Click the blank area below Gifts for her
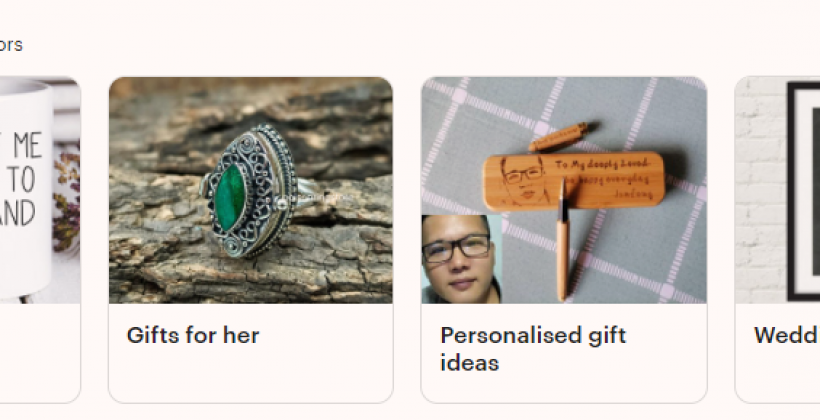This screenshot has width=820, height=420. [250, 377]
